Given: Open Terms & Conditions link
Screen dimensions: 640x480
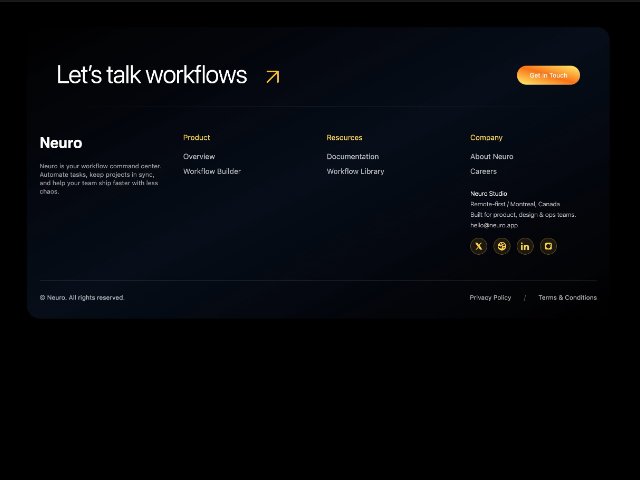Looking at the screenshot, I should click(567, 298).
